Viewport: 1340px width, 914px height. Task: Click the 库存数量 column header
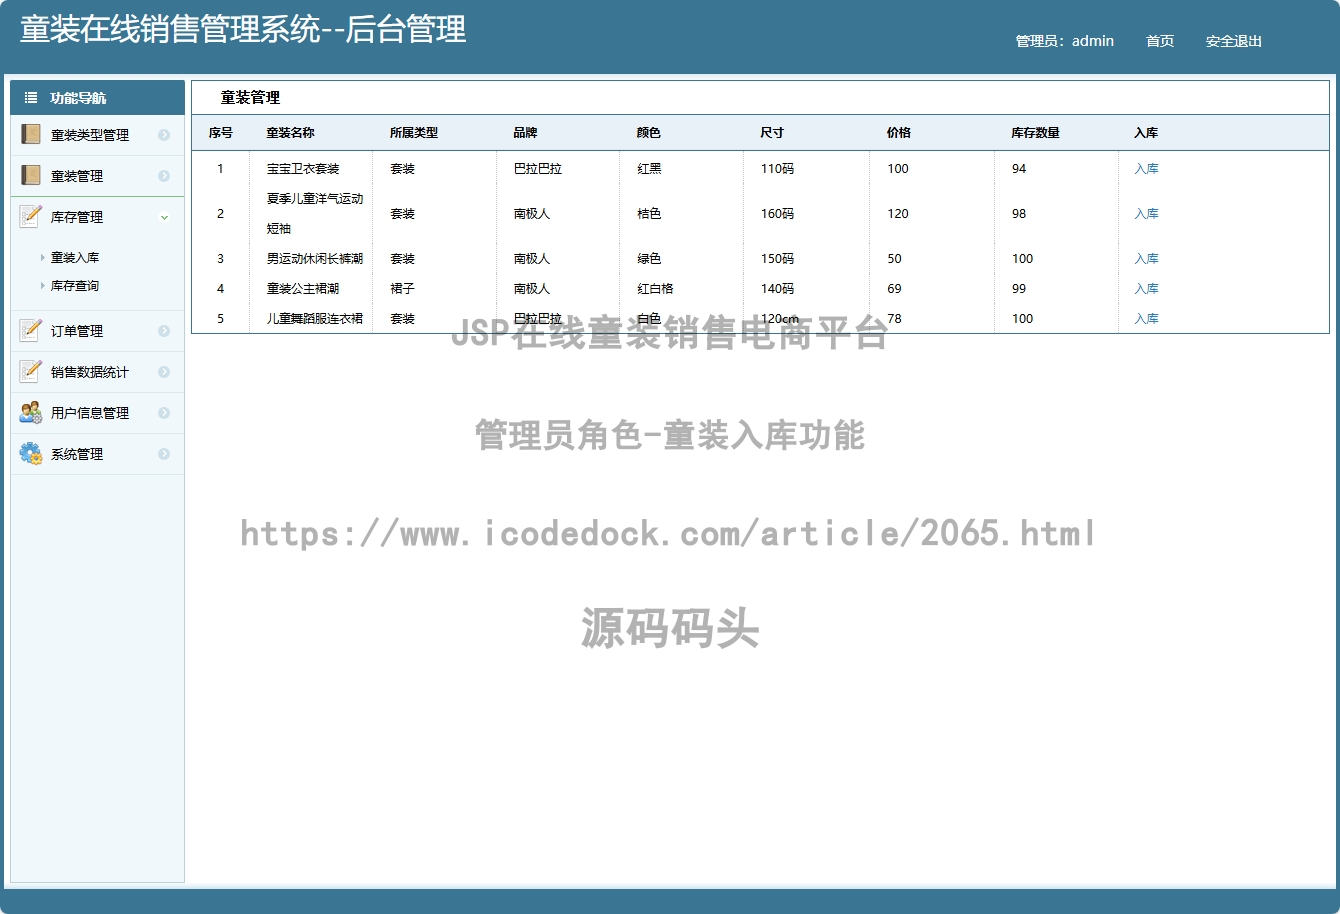tap(1035, 133)
